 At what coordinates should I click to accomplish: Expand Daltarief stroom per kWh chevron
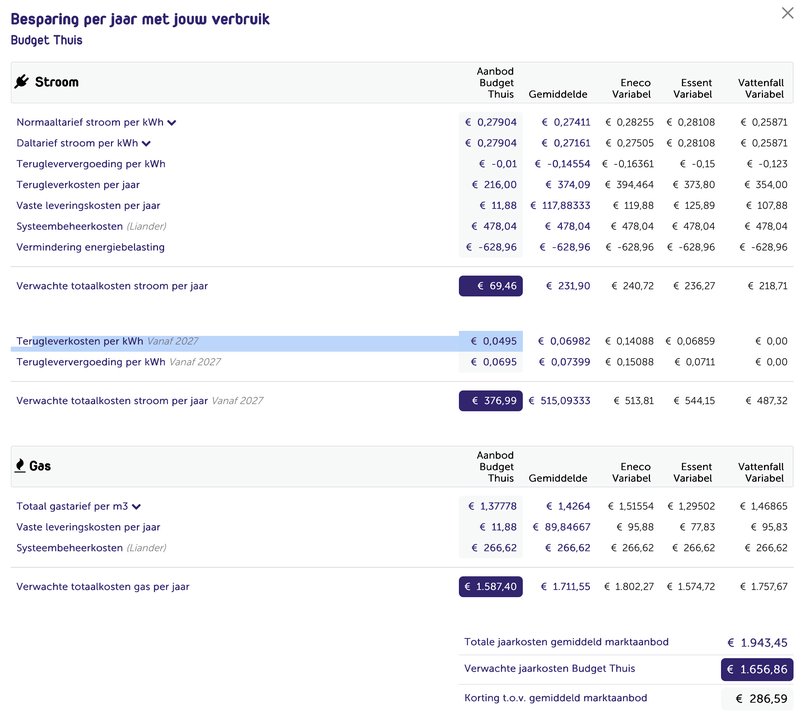146,143
